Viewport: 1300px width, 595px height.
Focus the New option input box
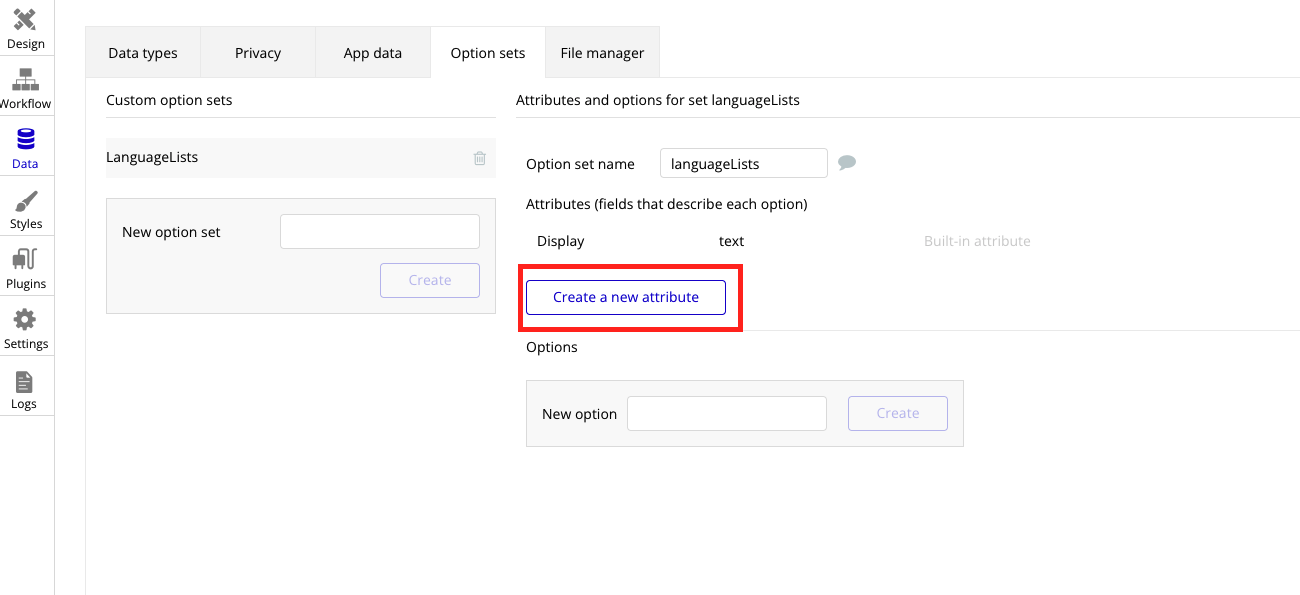point(727,414)
